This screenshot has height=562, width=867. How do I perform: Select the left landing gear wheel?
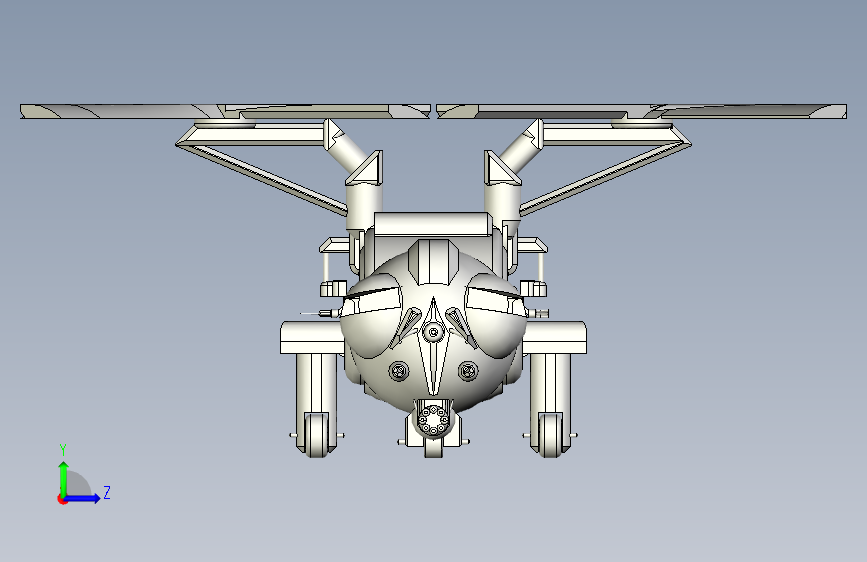pos(316,435)
